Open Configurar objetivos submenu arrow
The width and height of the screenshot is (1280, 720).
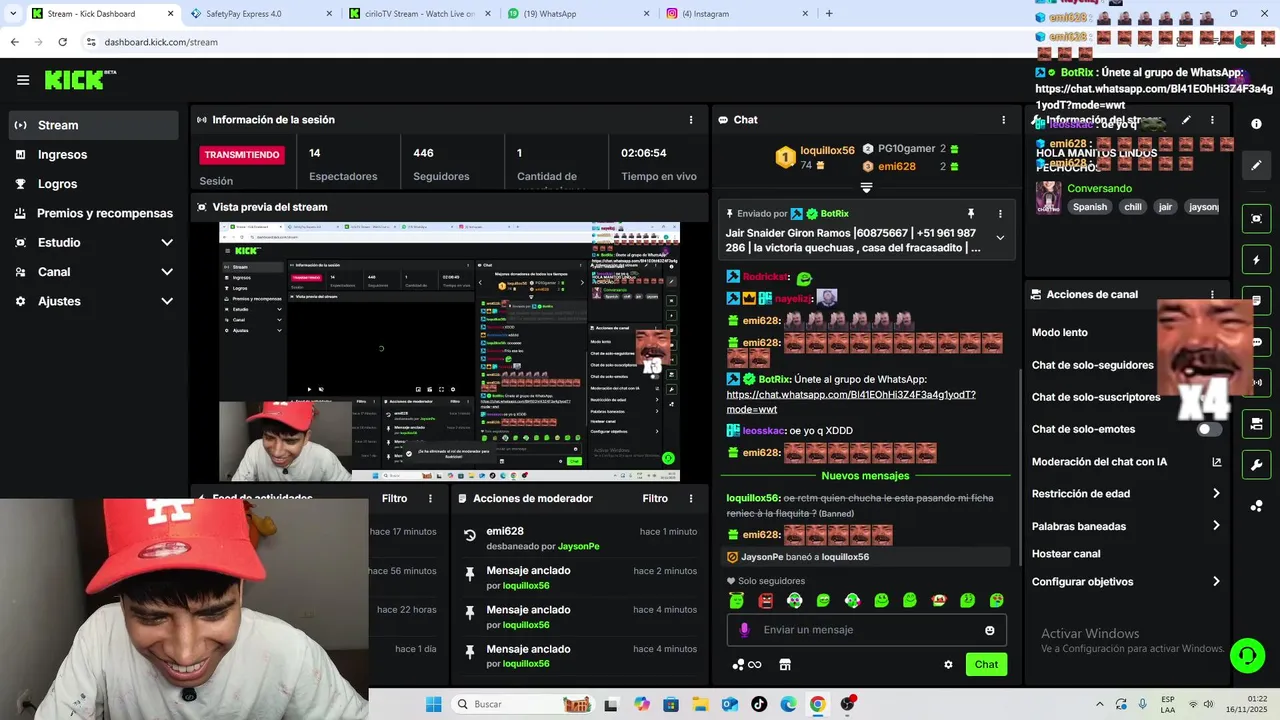1216,582
